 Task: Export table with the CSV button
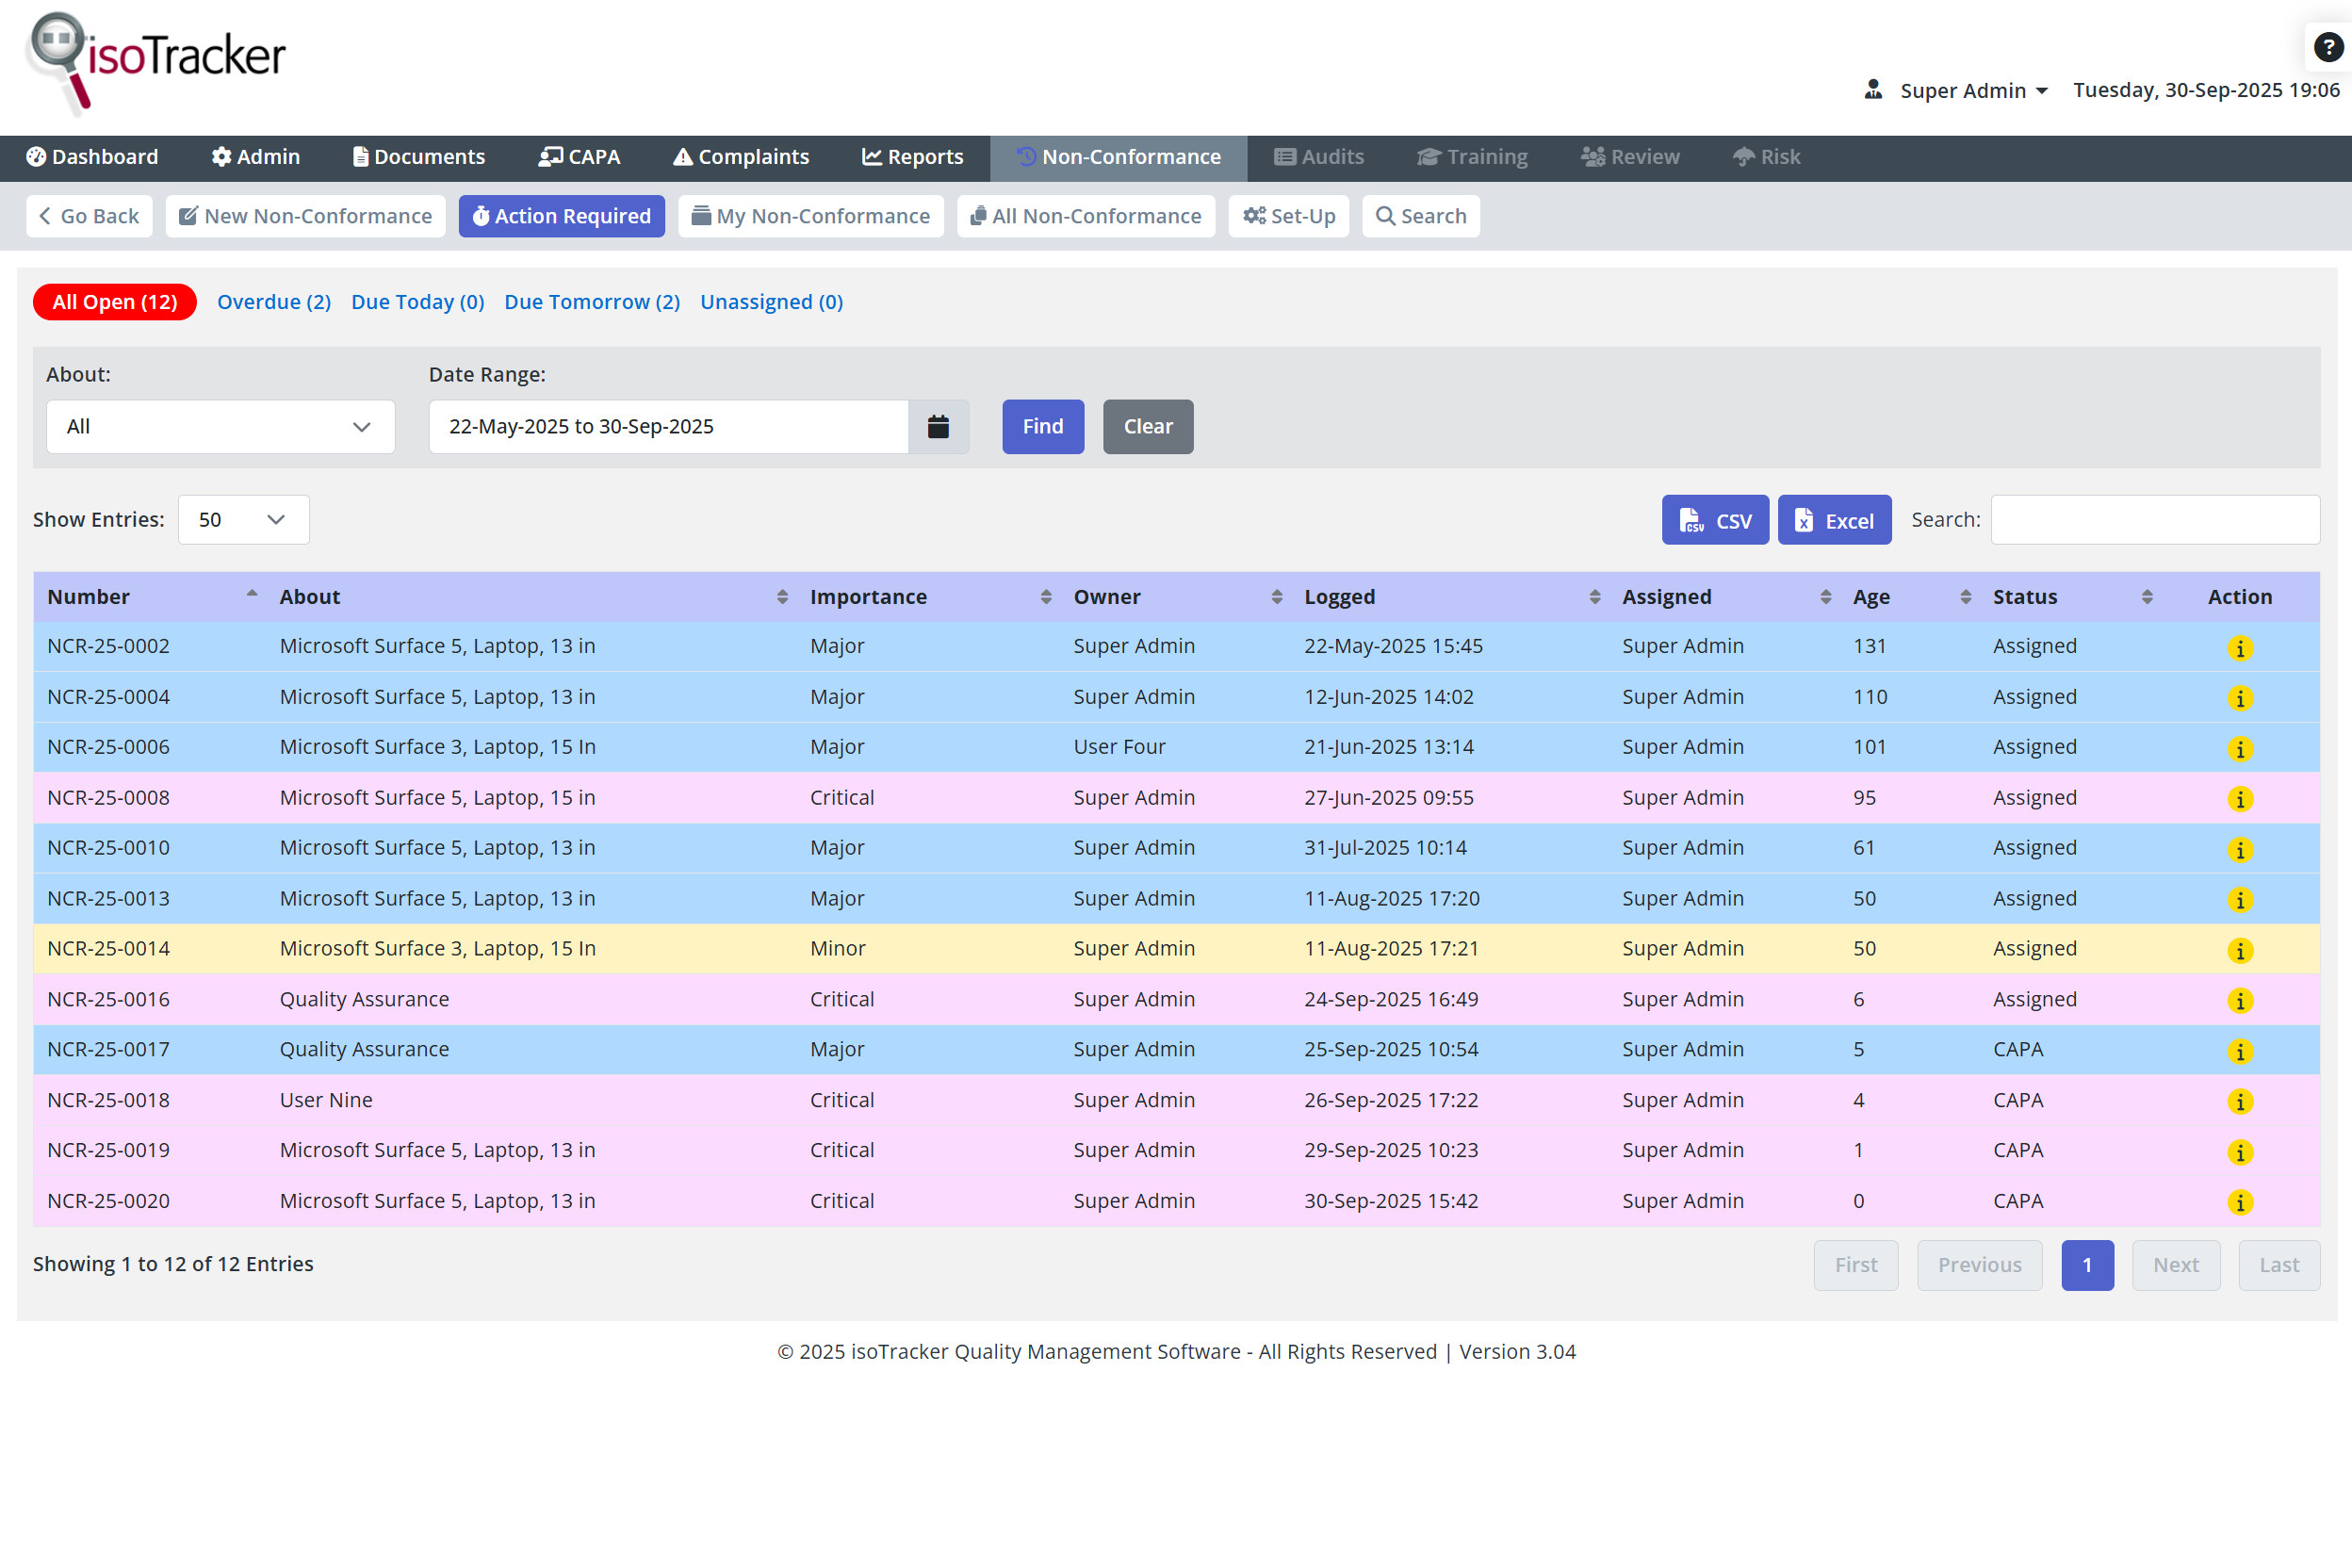click(1714, 520)
